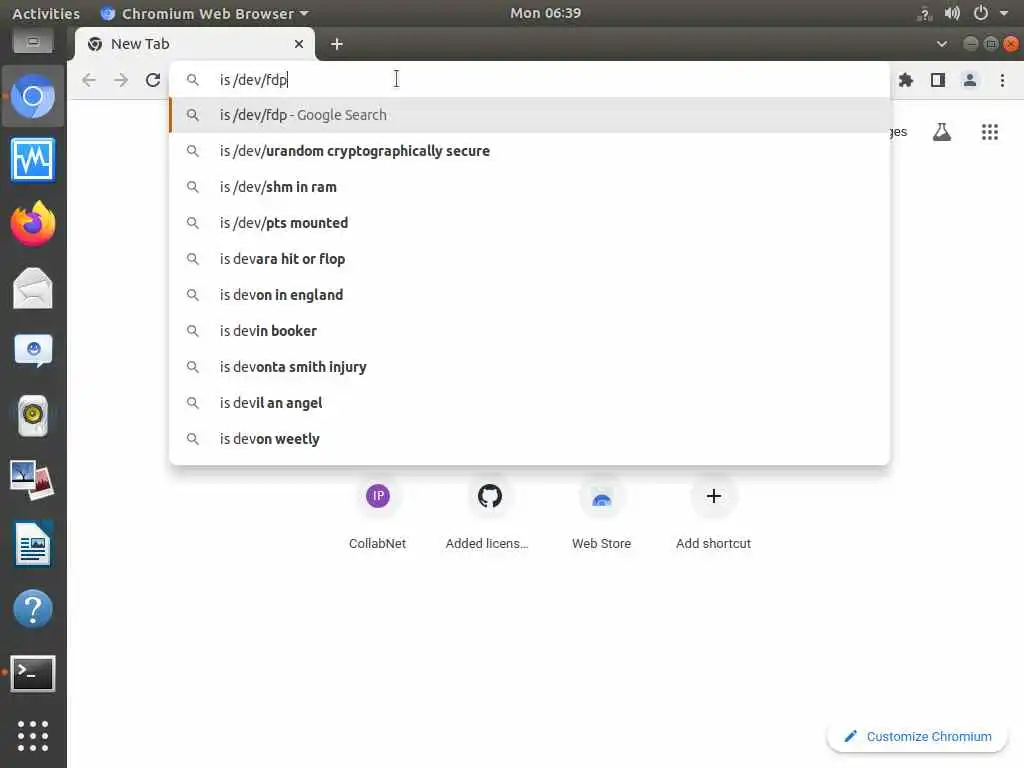Launch System Monitor from the dock
Viewport: 1024px width, 768px height.
coord(33,160)
